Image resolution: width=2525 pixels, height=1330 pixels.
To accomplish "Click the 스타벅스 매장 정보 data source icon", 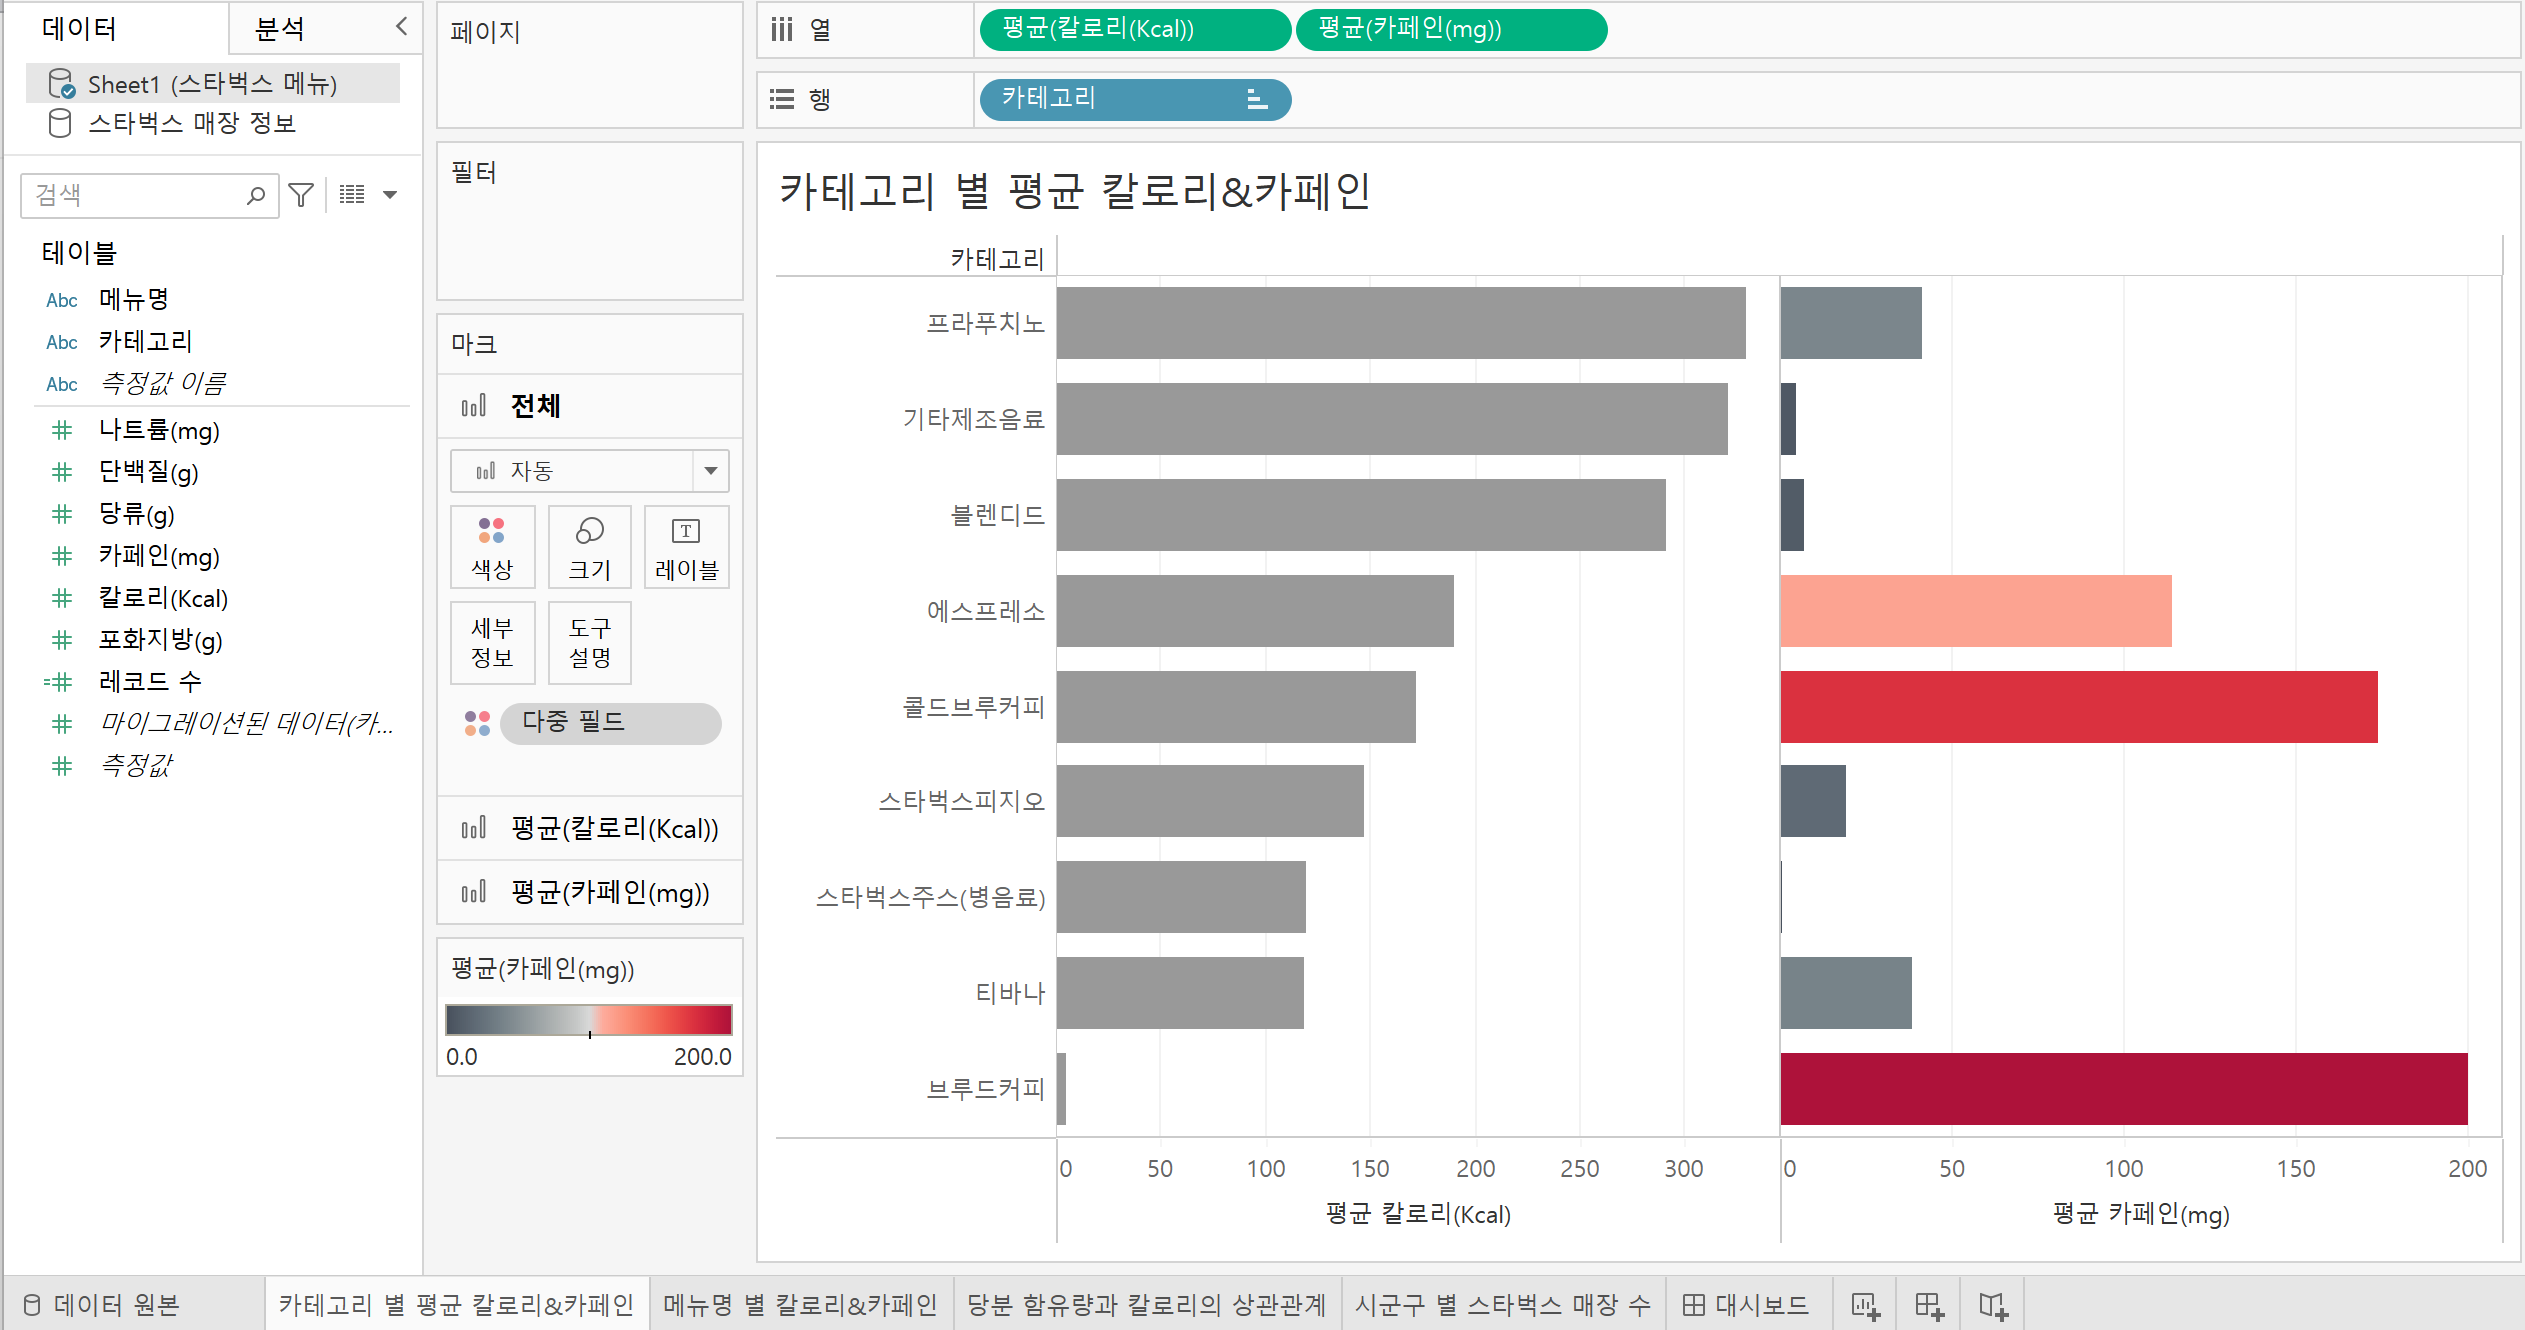I will (60, 123).
